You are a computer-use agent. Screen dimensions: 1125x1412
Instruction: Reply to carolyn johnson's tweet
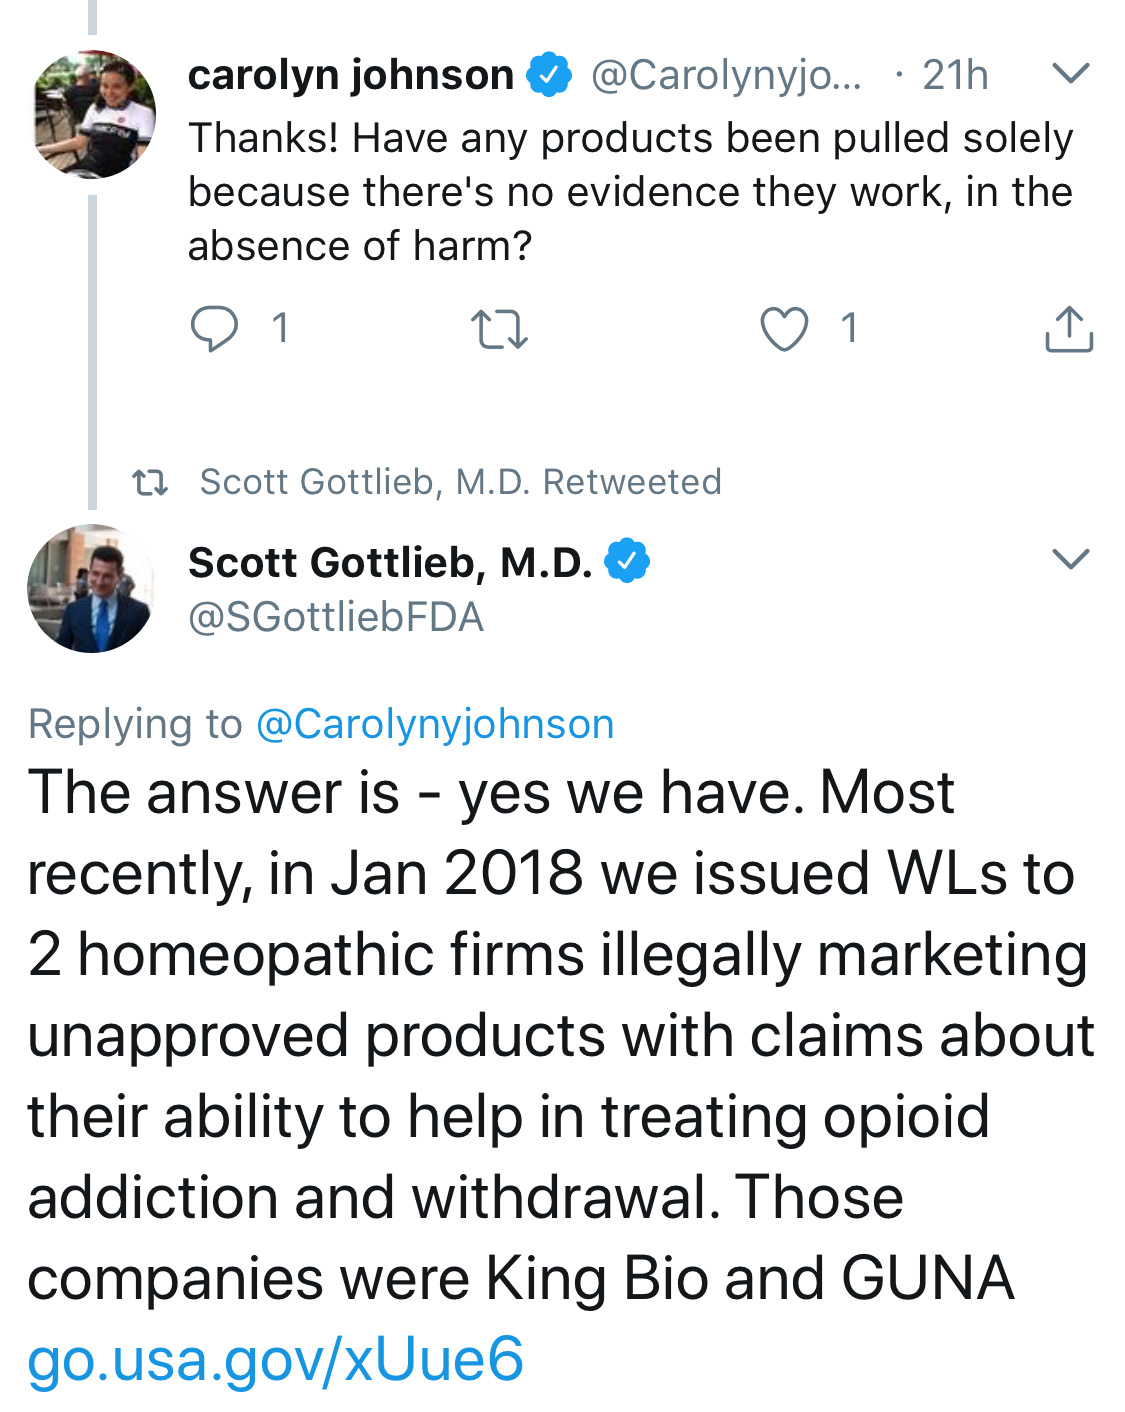click(215, 328)
